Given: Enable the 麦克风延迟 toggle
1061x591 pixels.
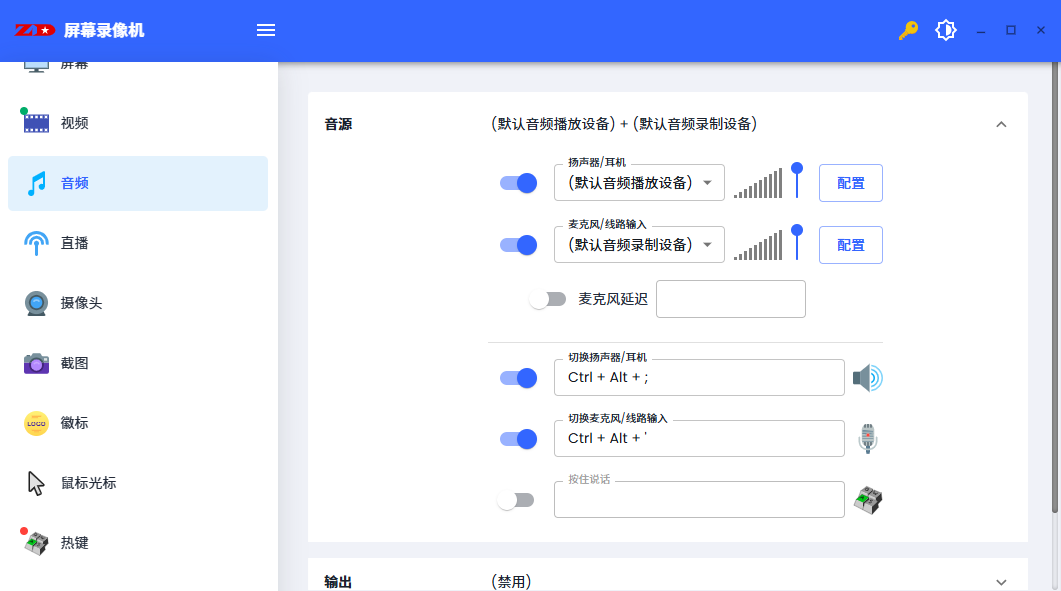Looking at the screenshot, I should click(x=548, y=299).
